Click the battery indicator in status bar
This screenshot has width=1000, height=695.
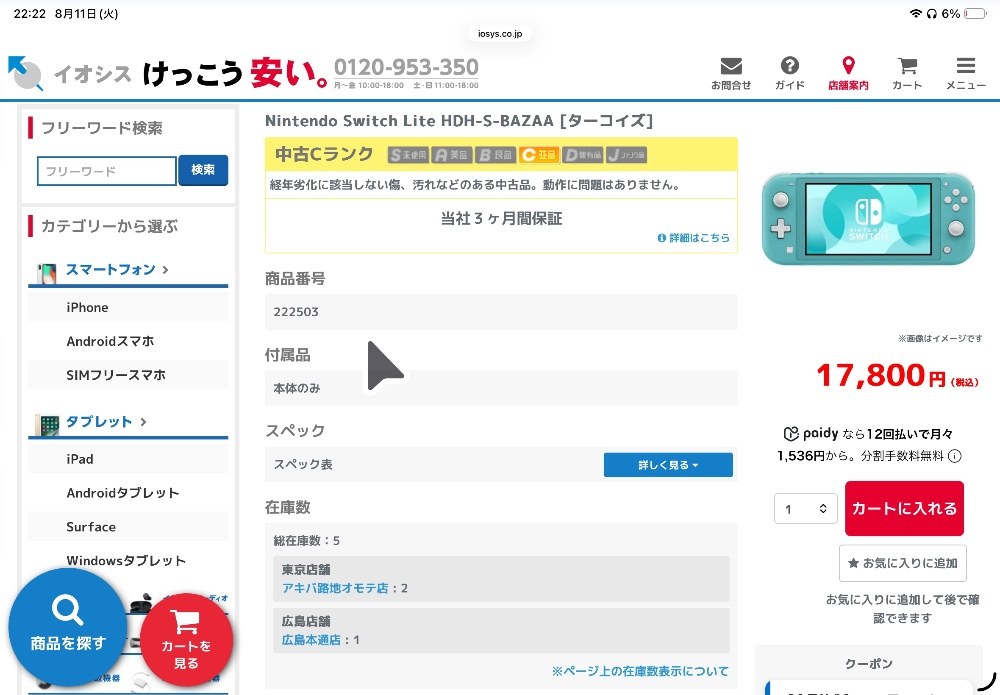point(974,13)
